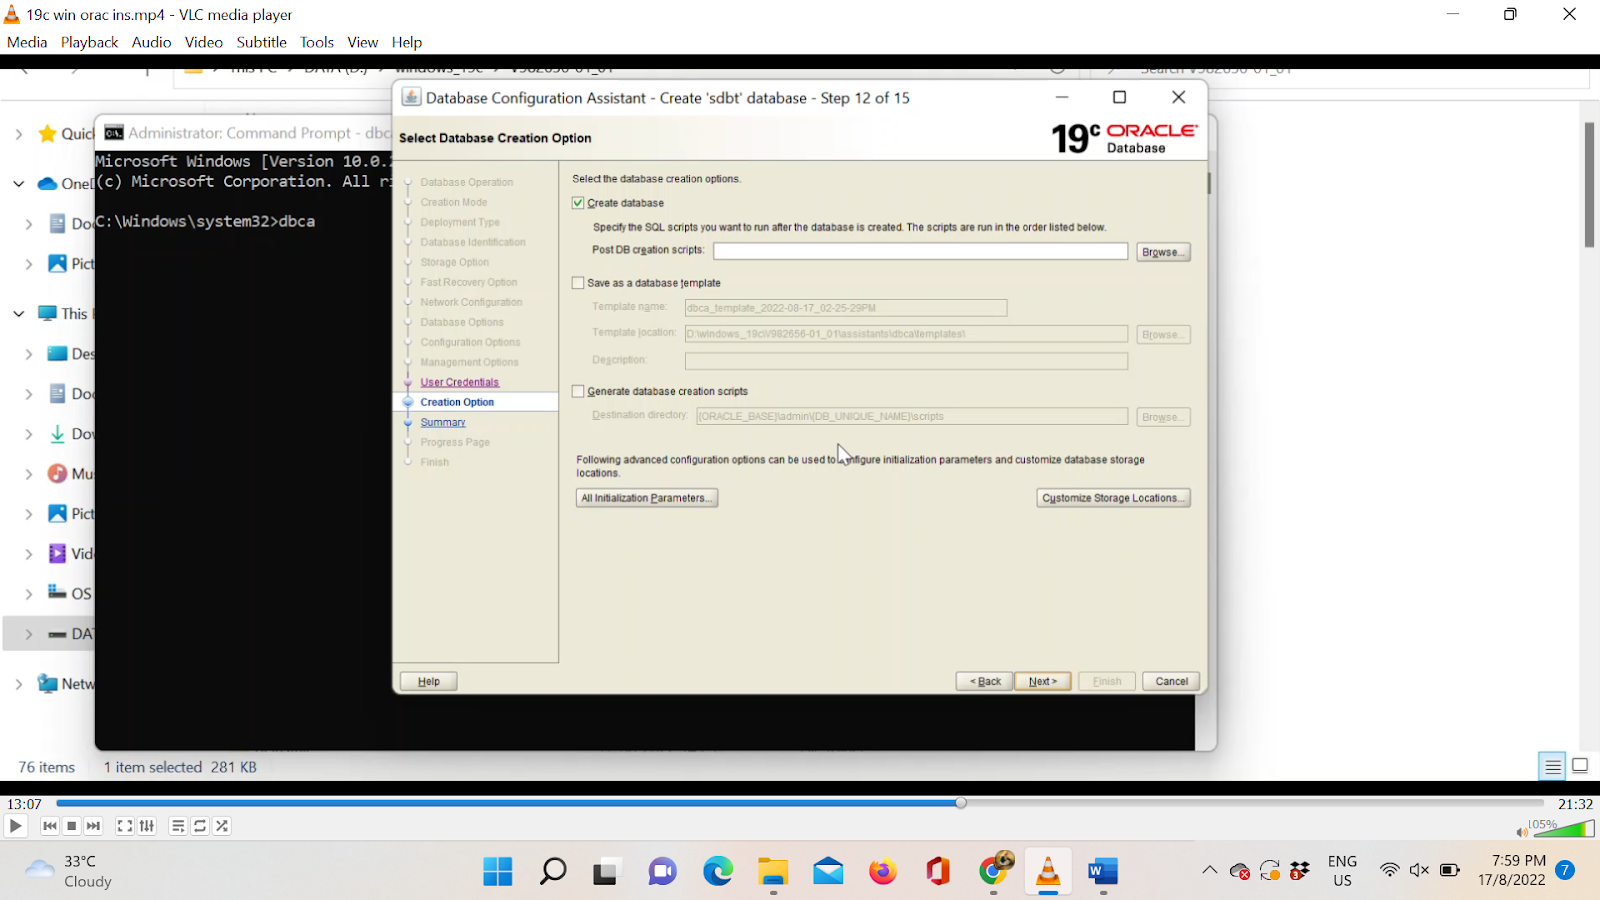The width and height of the screenshot is (1600, 900).
Task: Switch to Microsoft Word on the taskbar
Action: 1103,872
